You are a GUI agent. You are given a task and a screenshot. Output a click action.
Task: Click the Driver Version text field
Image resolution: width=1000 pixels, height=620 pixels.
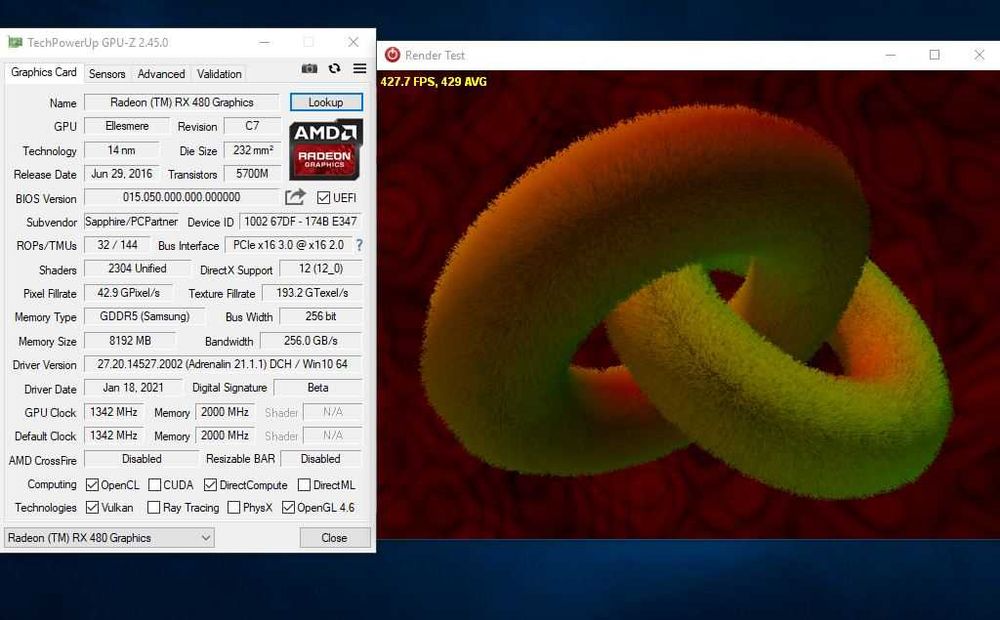point(223,364)
